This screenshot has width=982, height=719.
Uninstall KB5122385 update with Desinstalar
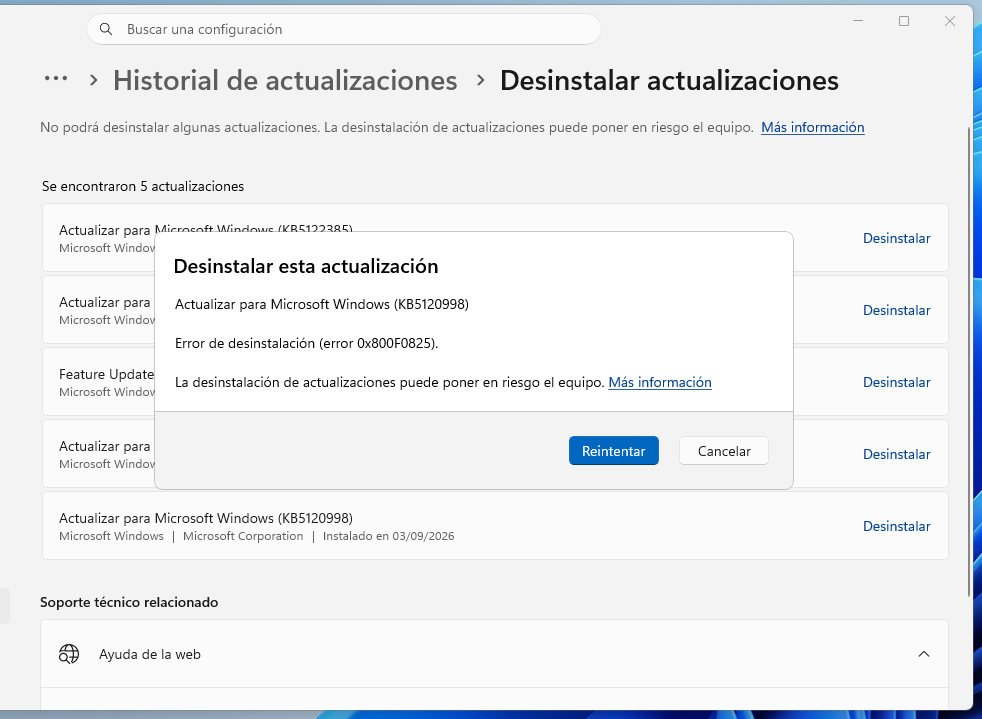896,238
